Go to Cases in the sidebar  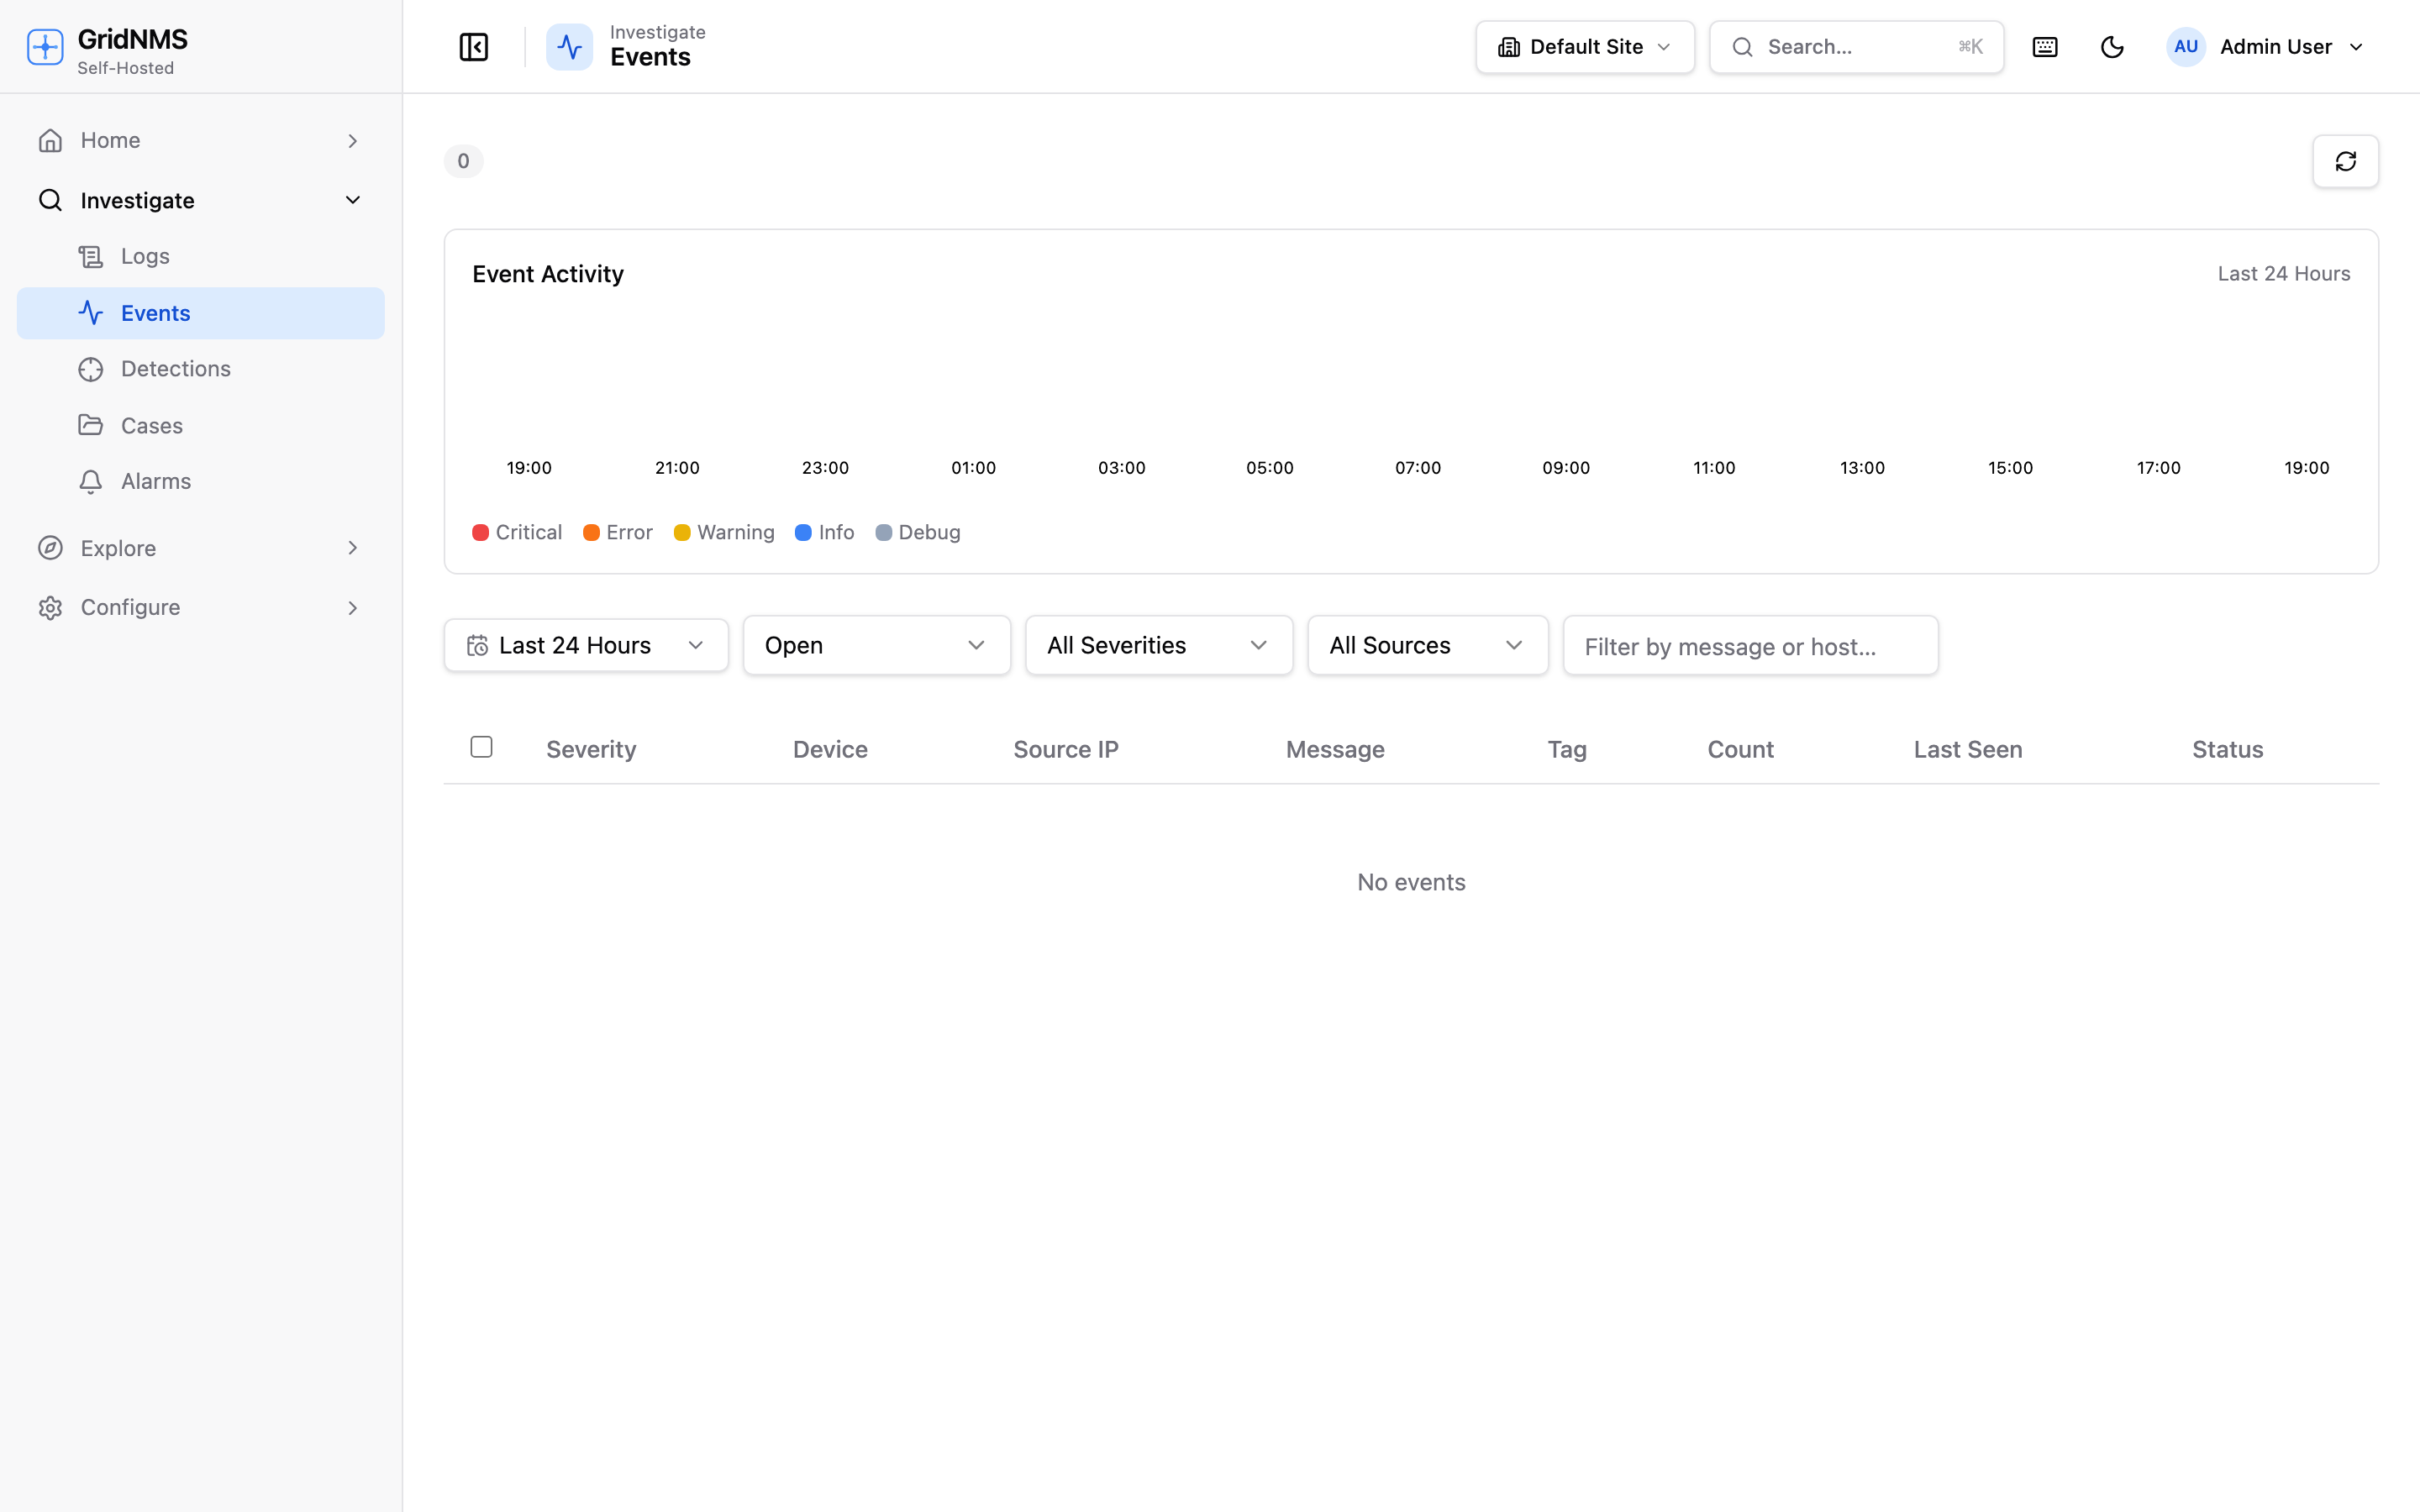click(x=152, y=426)
